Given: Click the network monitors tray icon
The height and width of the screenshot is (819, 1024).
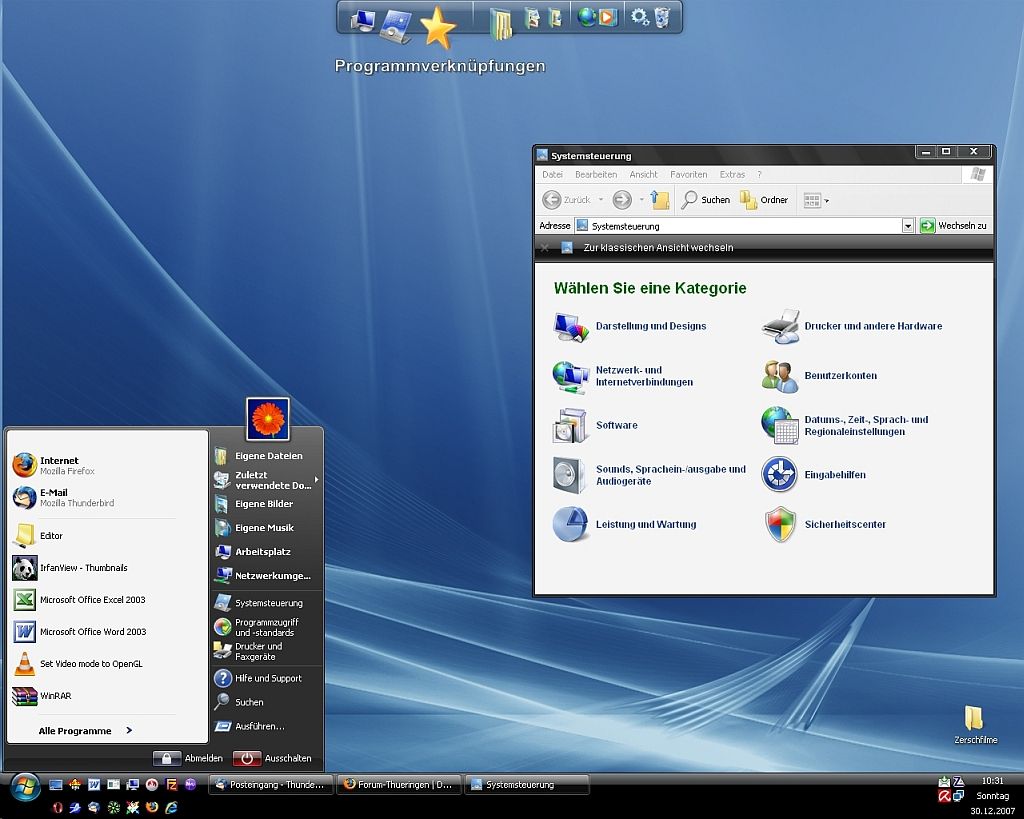Looking at the screenshot, I should click(x=958, y=795).
